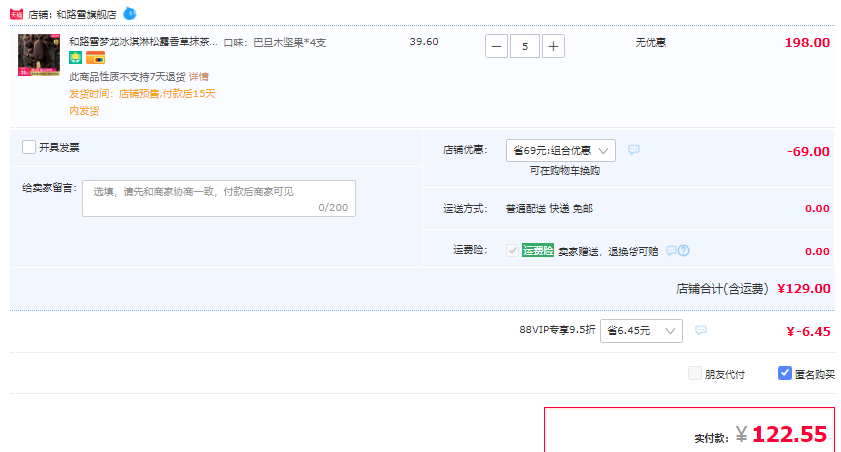Viewport: 841px width, 452px height.
Task: Click comment icon next to store discount
Action: (x=633, y=150)
